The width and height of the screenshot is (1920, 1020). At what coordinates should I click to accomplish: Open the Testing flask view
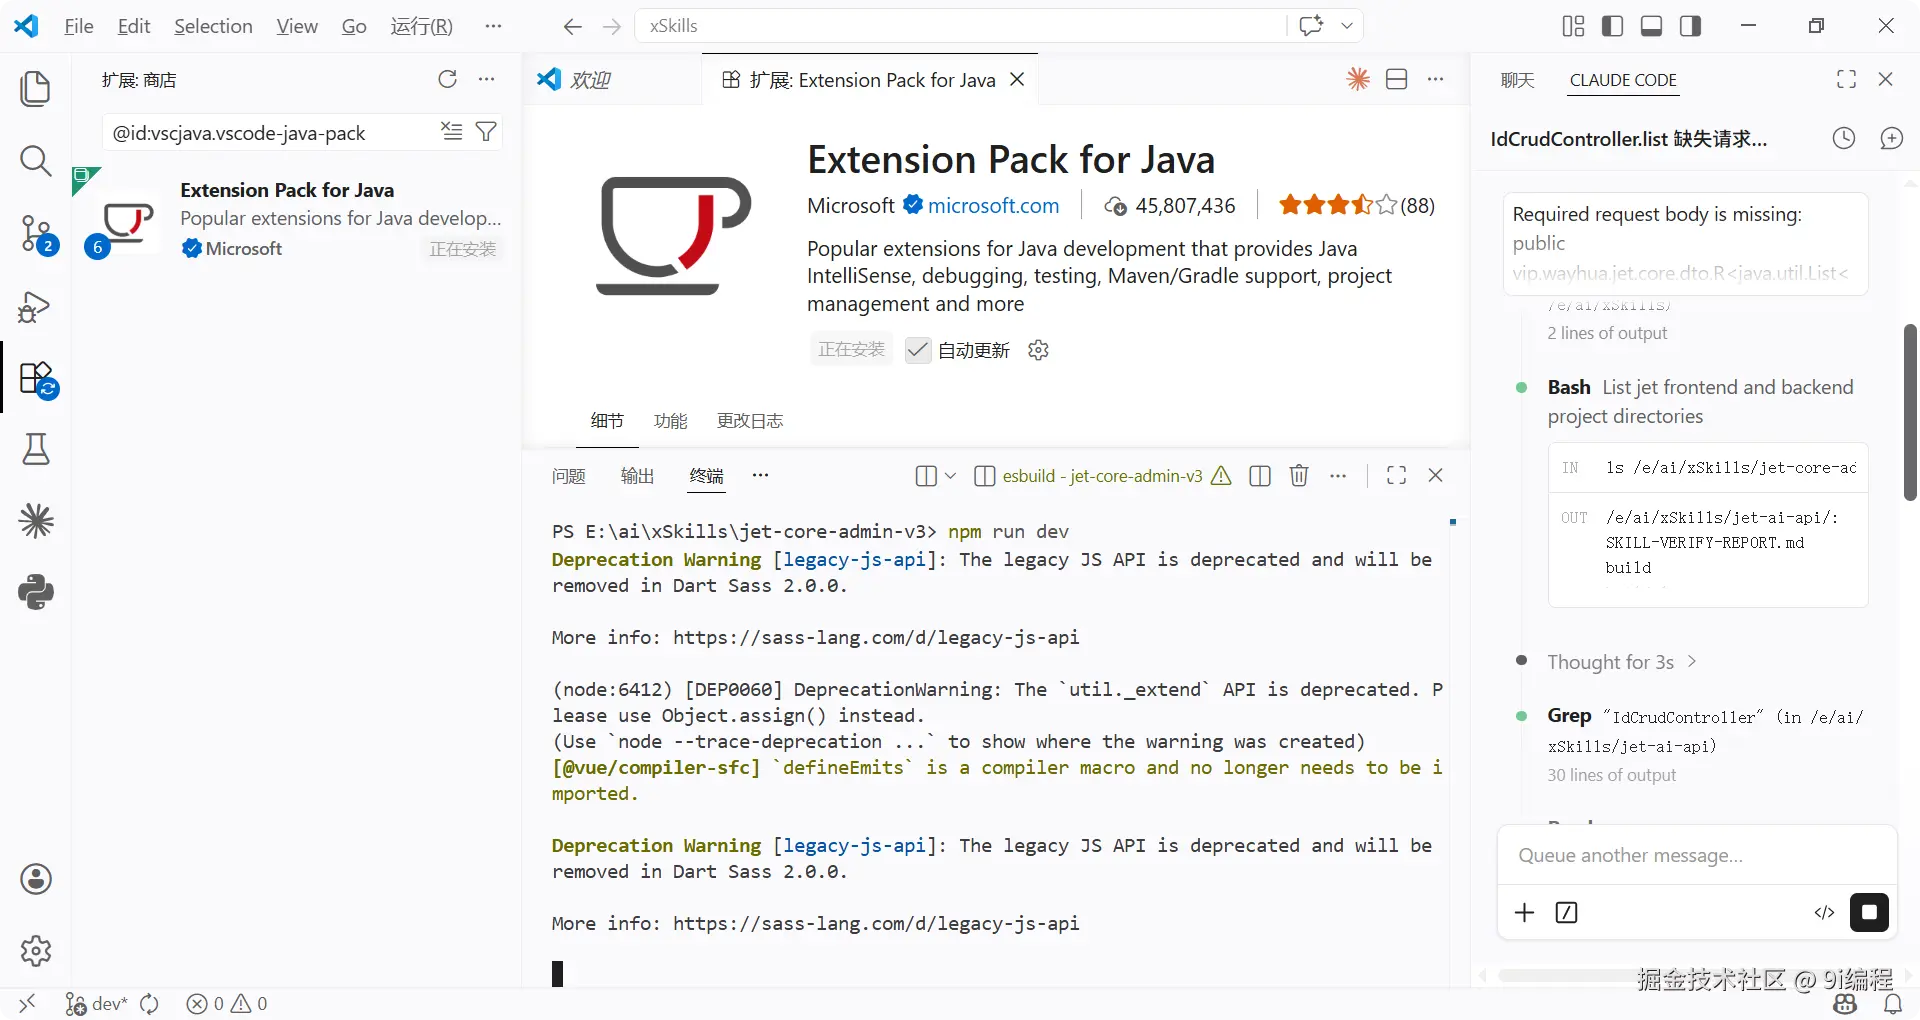36,450
